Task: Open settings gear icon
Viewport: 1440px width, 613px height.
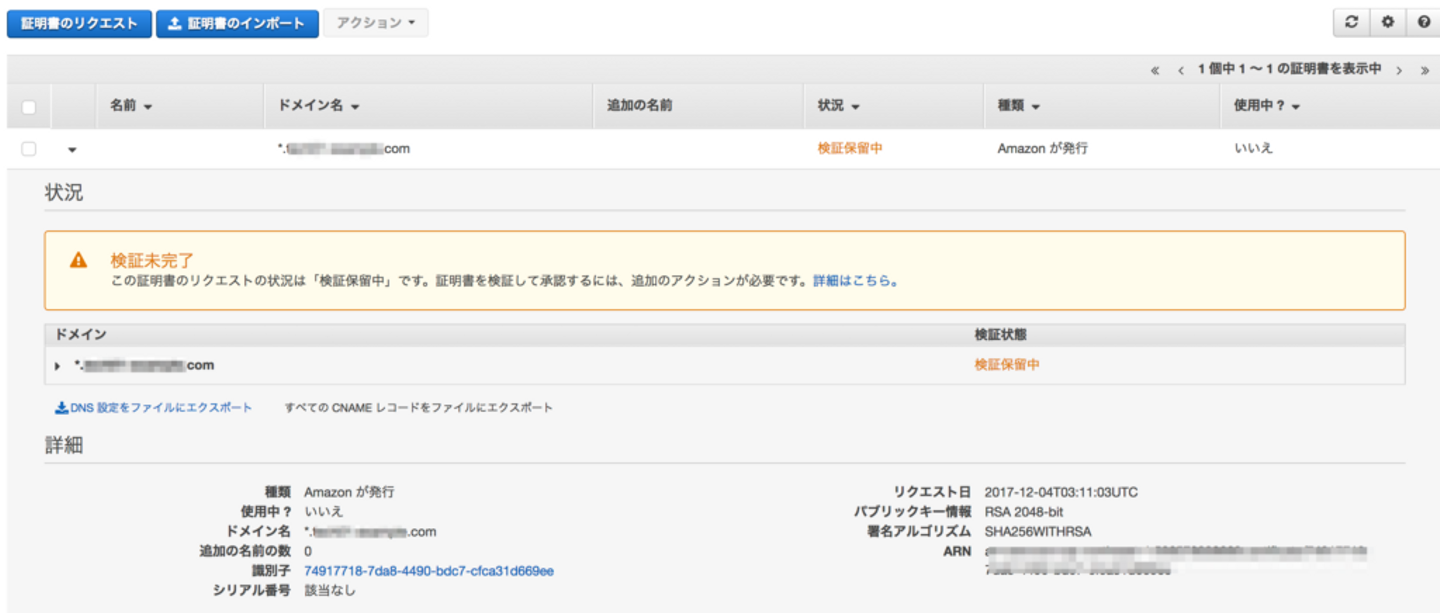Action: coord(1387,23)
